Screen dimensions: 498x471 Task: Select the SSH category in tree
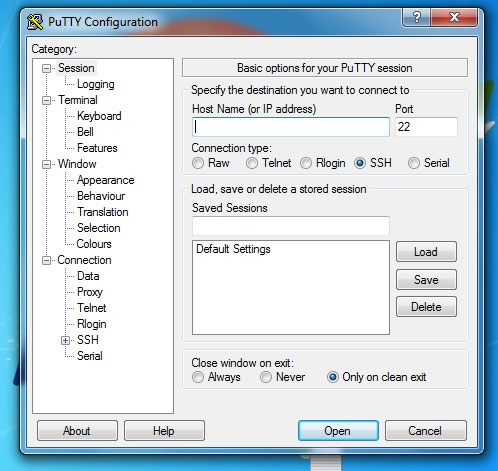(x=88, y=340)
